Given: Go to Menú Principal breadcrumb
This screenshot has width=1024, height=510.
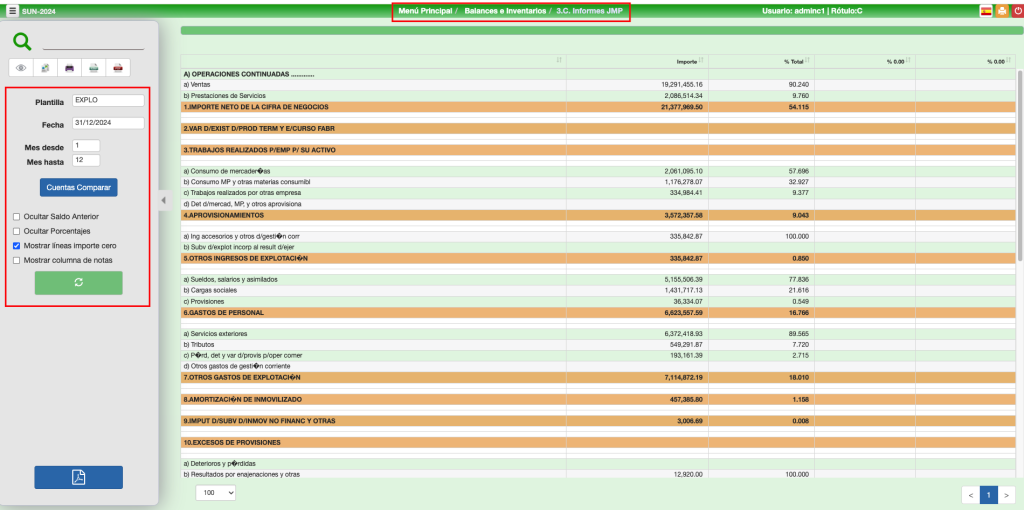Looking at the screenshot, I should (x=422, y=10).
